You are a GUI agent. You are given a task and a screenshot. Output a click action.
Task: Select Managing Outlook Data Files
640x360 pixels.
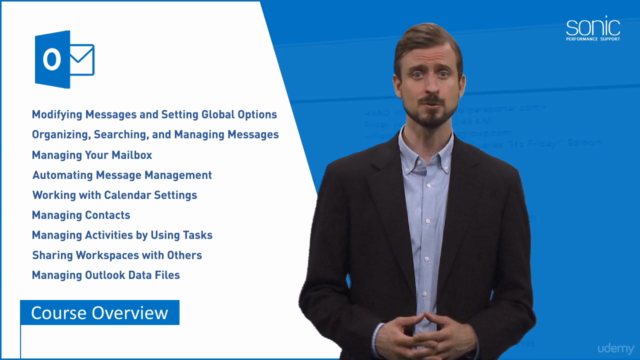(x=106, y=275)
